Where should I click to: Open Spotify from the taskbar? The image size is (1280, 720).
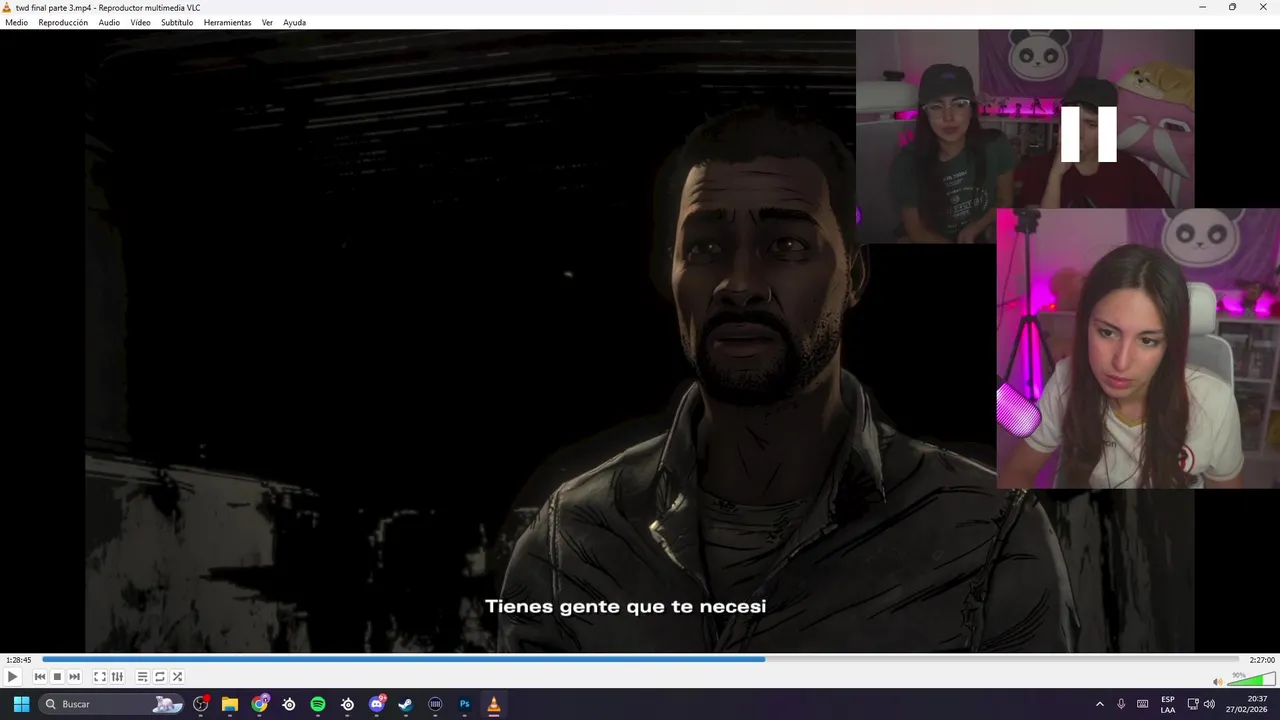[x=318, y=704]
